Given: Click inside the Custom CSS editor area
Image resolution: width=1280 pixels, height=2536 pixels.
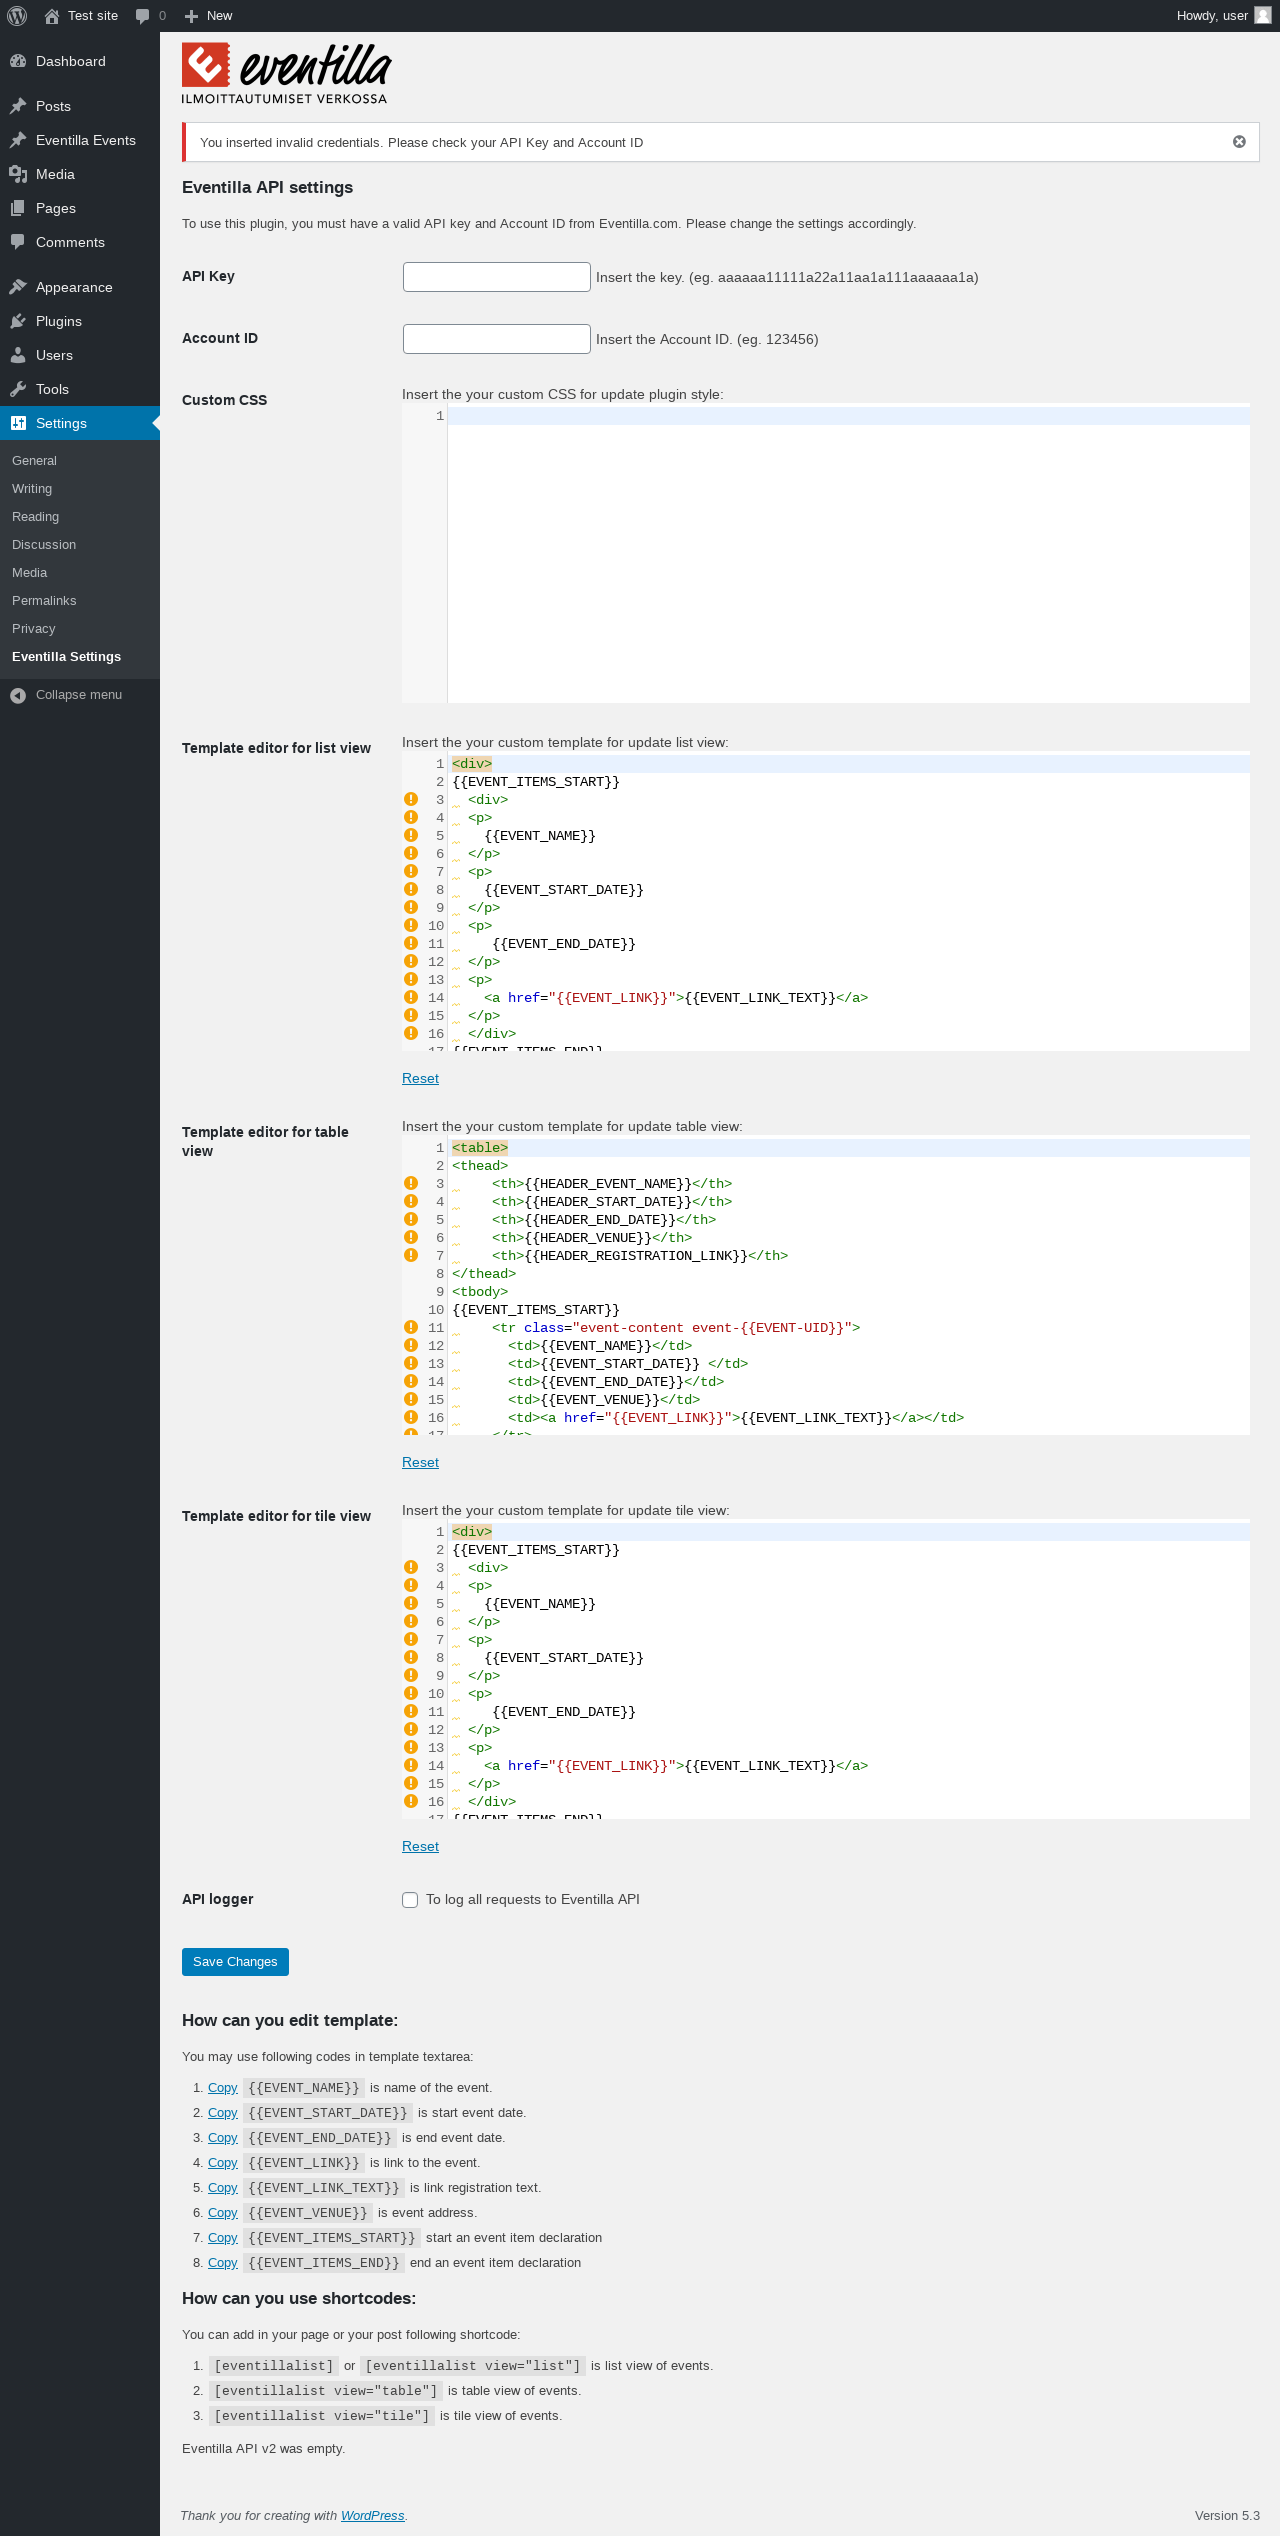Looking at the screenshot, I should (847, 552).
